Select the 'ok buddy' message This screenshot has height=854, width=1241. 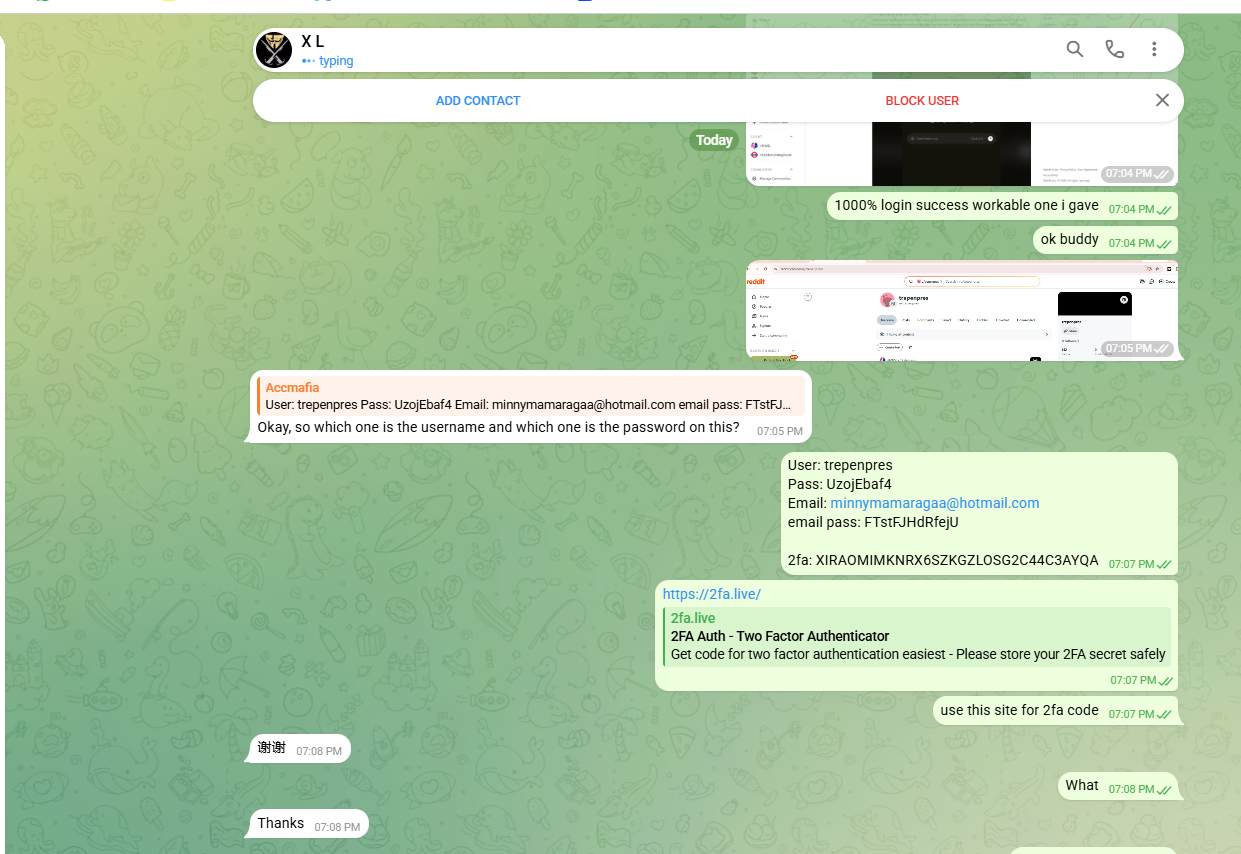[1105, 240]
